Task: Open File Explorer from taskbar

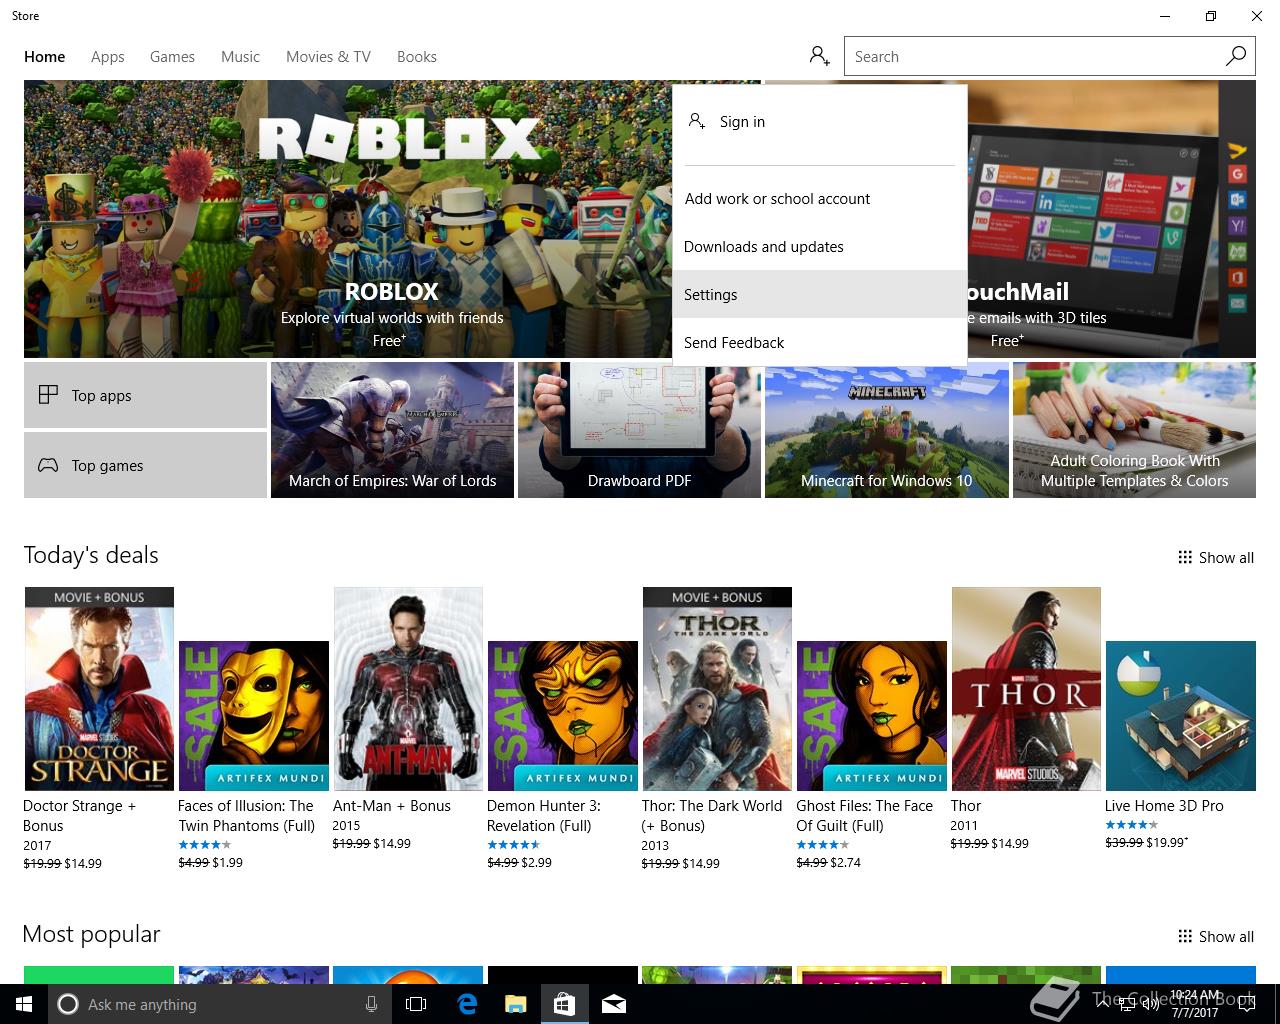Action: pyautogui.click(x=515, y=1004)
